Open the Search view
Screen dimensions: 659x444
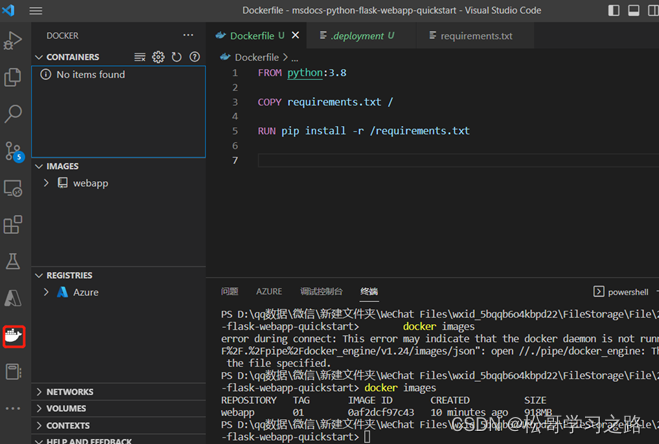(13, 114)
